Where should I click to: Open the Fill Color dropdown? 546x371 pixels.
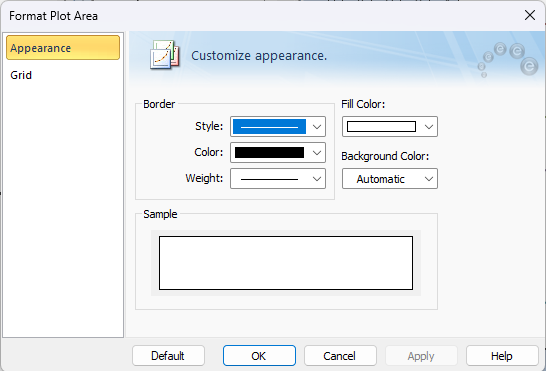tap(390, 126)
